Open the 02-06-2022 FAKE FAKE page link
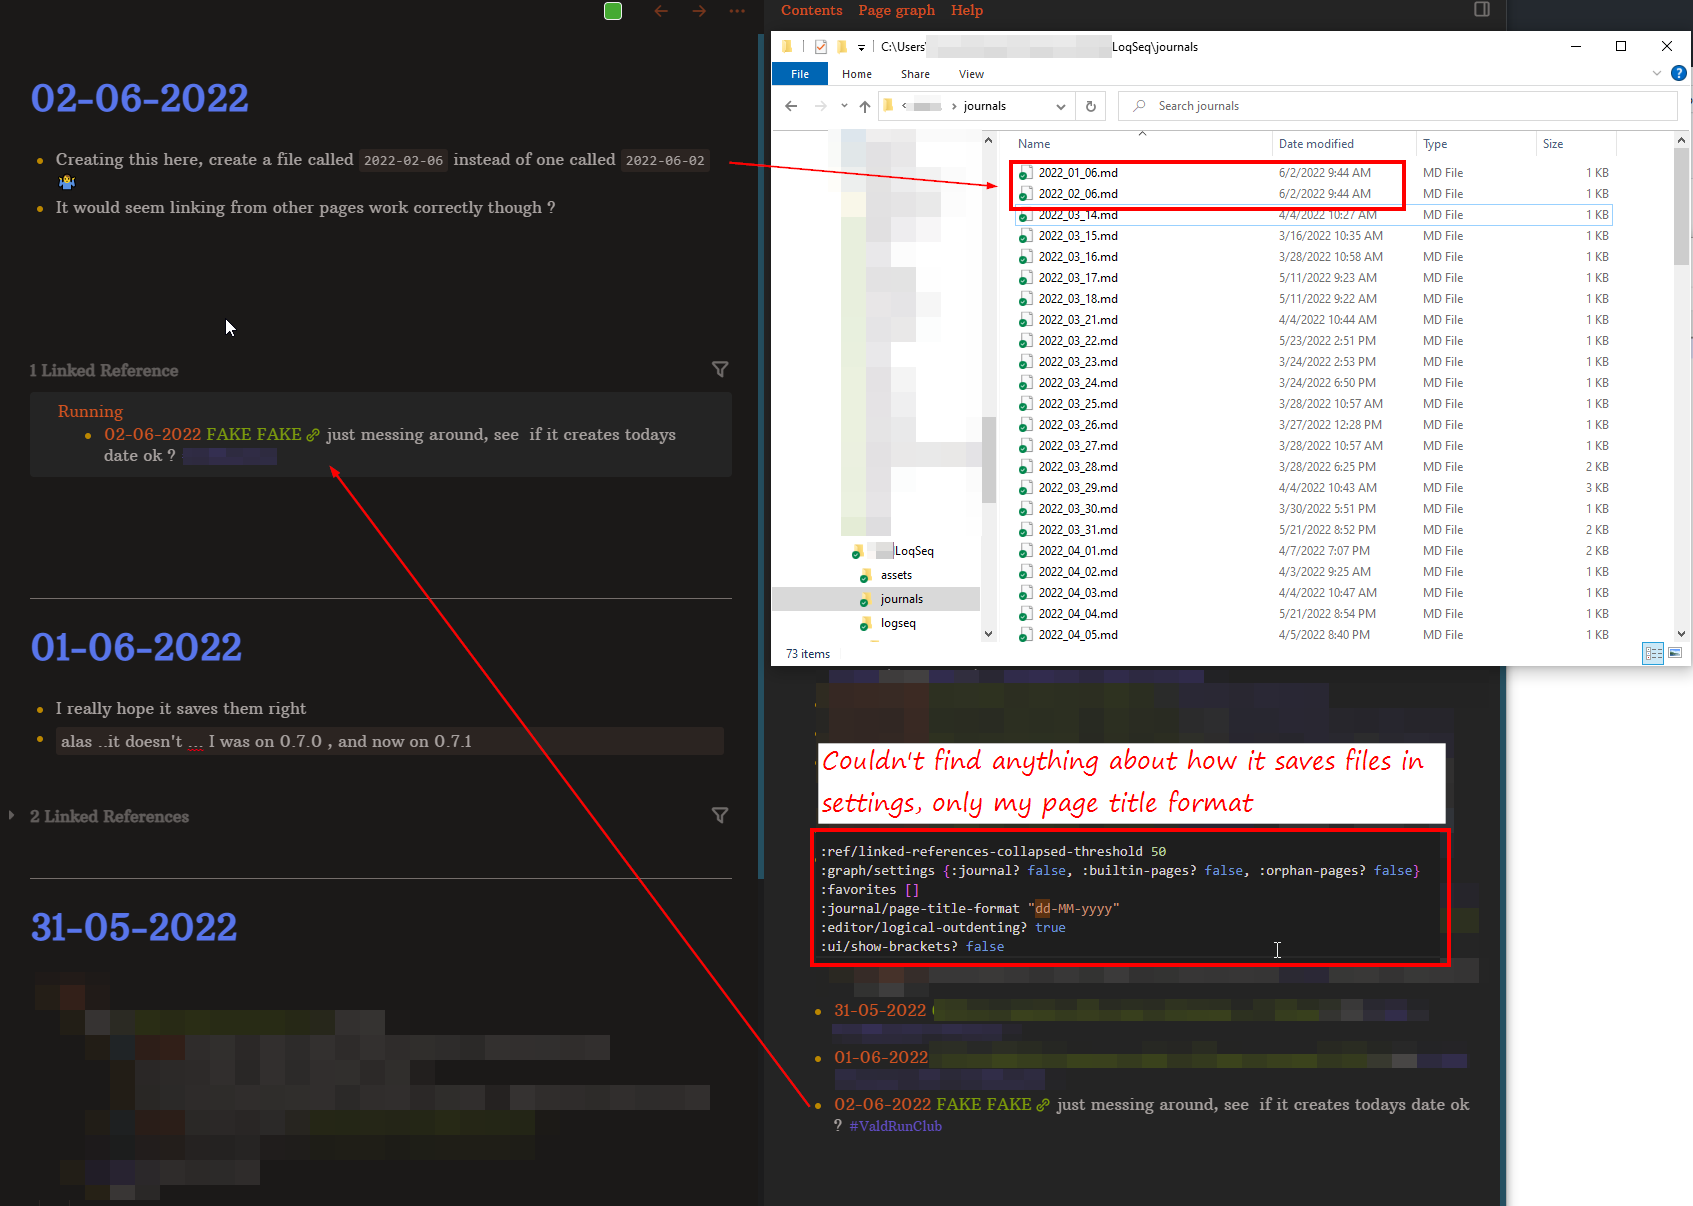Image resolution: width=1693 pixels, height=1206 pixels. 200,434
